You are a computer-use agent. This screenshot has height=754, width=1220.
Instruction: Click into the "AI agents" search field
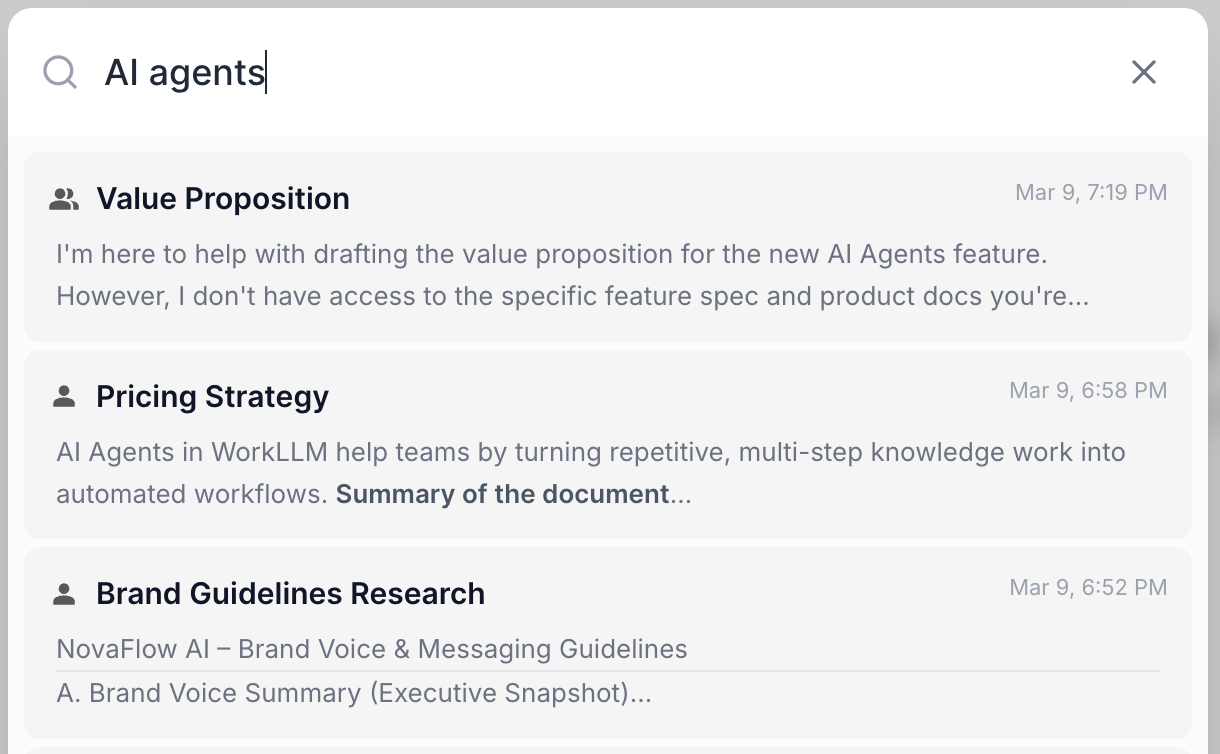600,72
